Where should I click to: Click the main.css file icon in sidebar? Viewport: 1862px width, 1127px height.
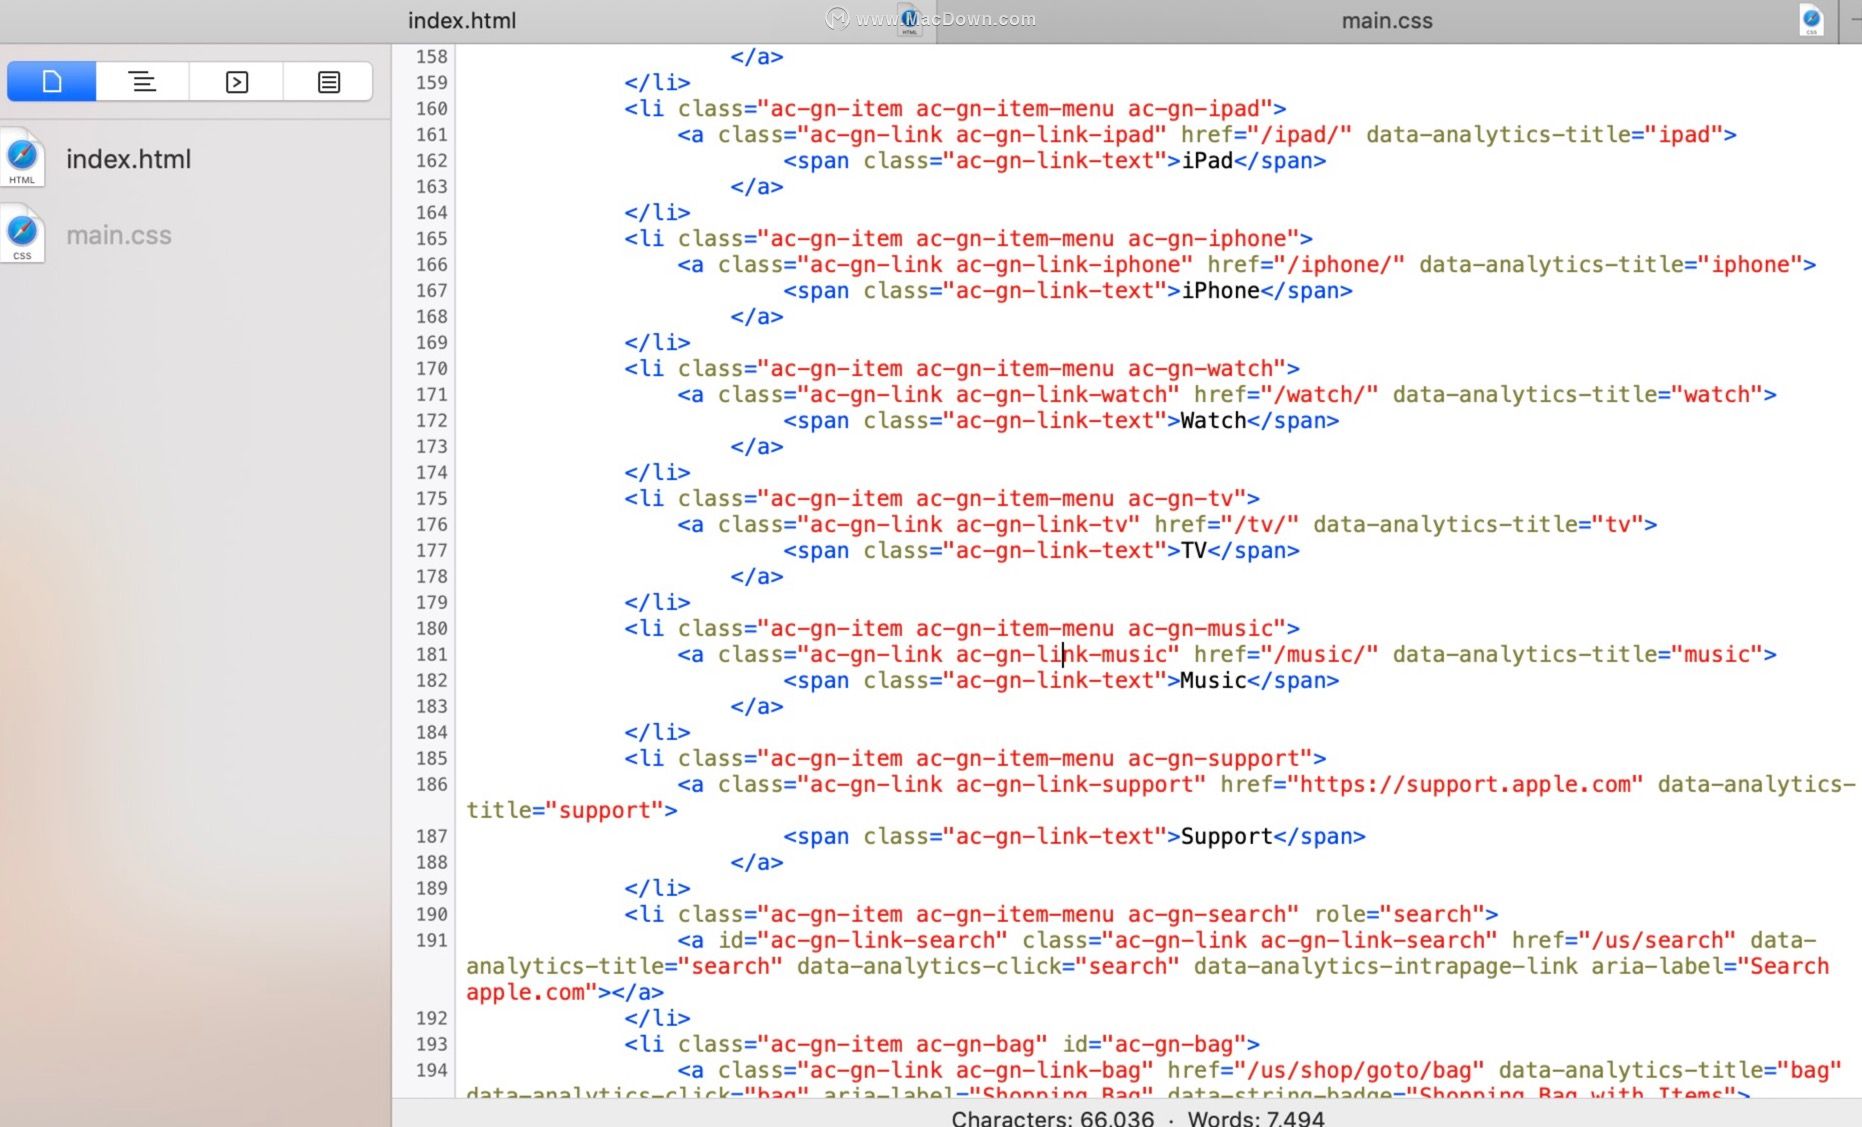[x=22, y=235]
